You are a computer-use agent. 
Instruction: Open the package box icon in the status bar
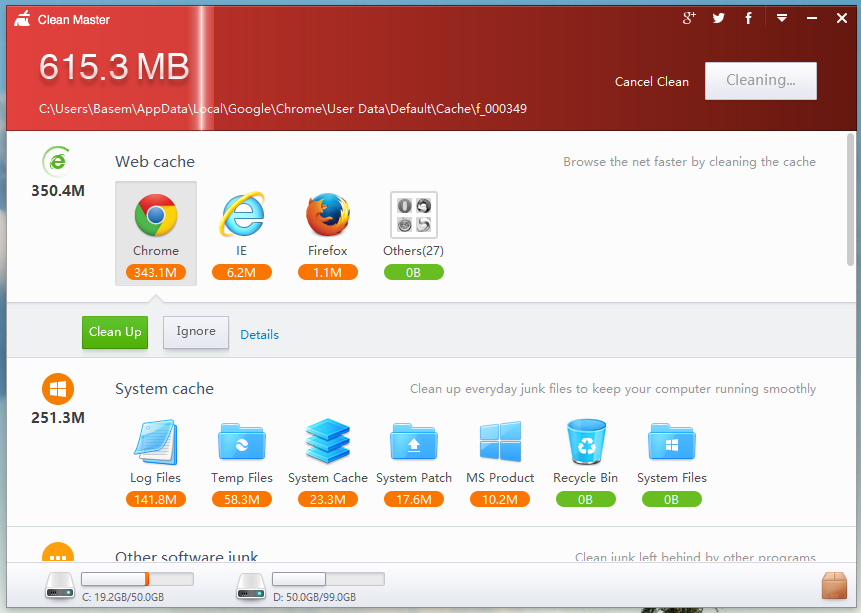pos(835,586)
